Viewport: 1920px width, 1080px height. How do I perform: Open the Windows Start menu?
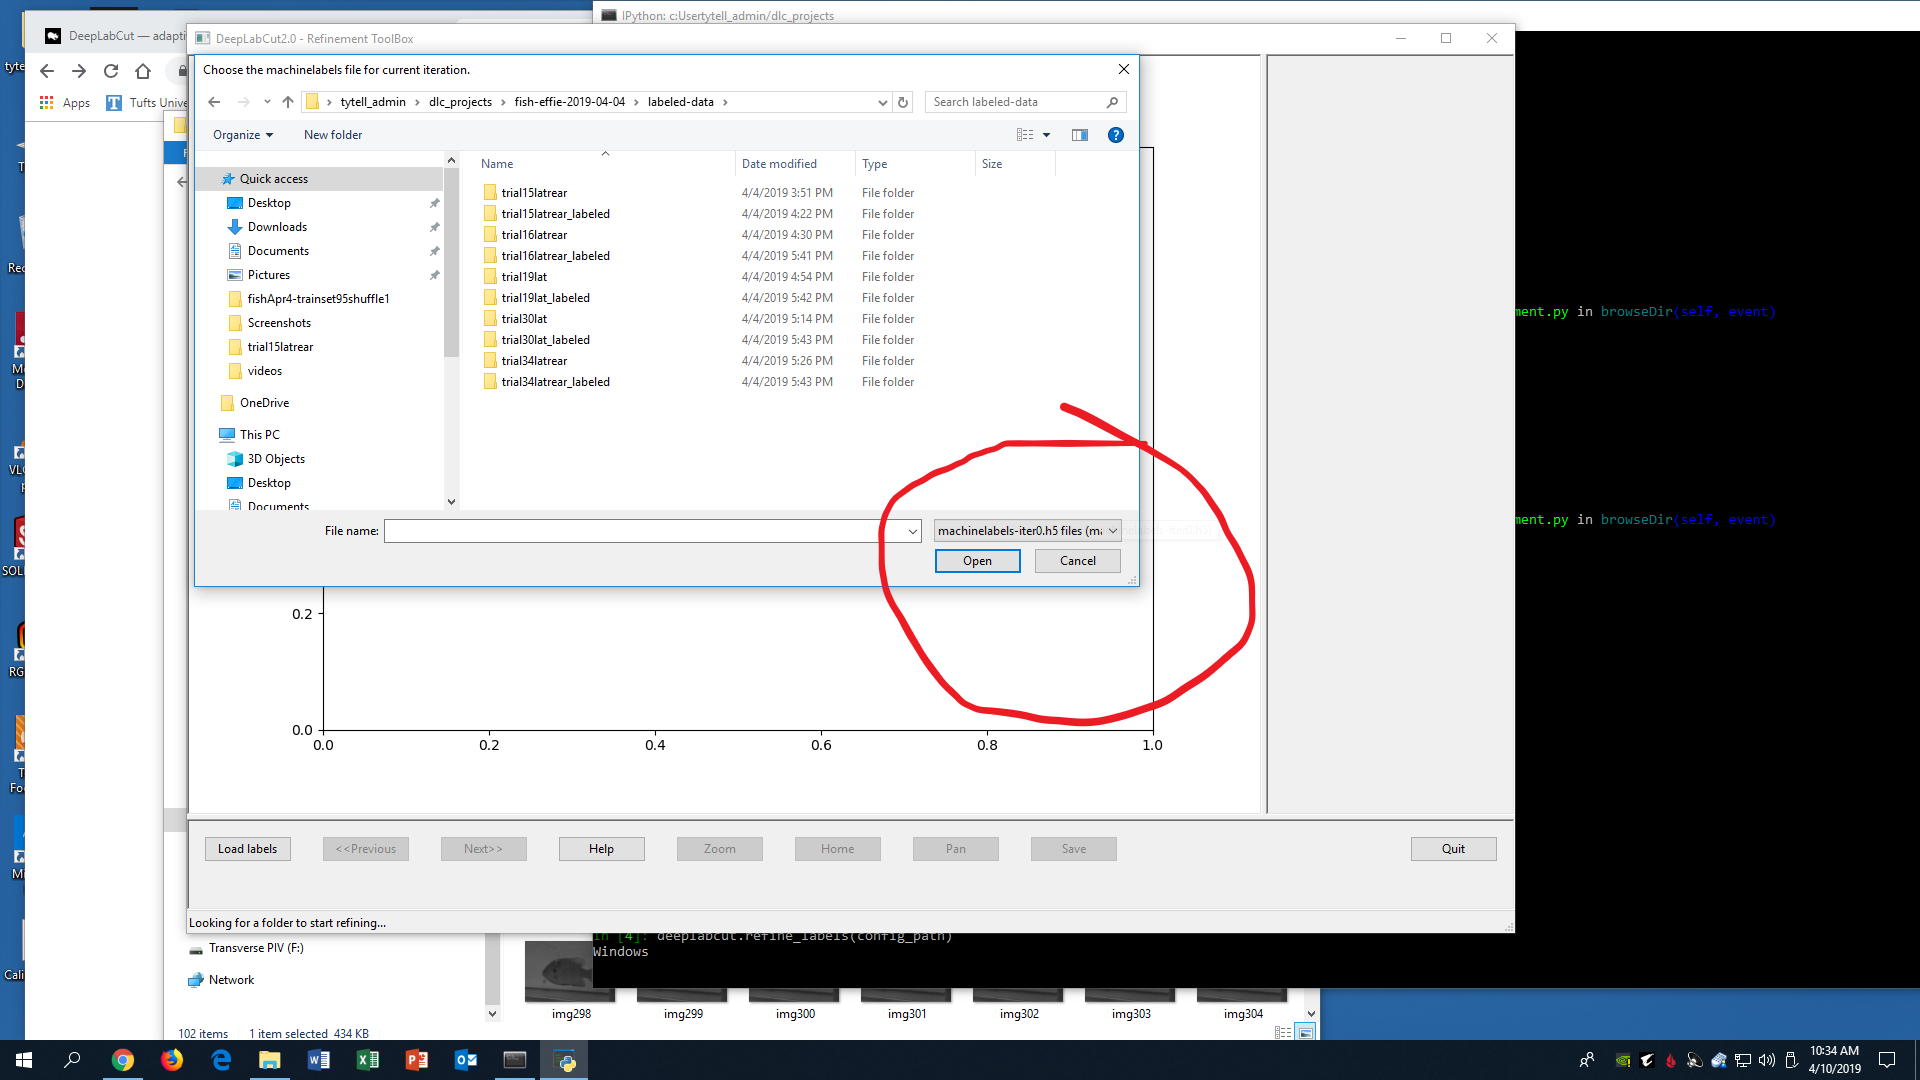click(x=22, y=1059)
